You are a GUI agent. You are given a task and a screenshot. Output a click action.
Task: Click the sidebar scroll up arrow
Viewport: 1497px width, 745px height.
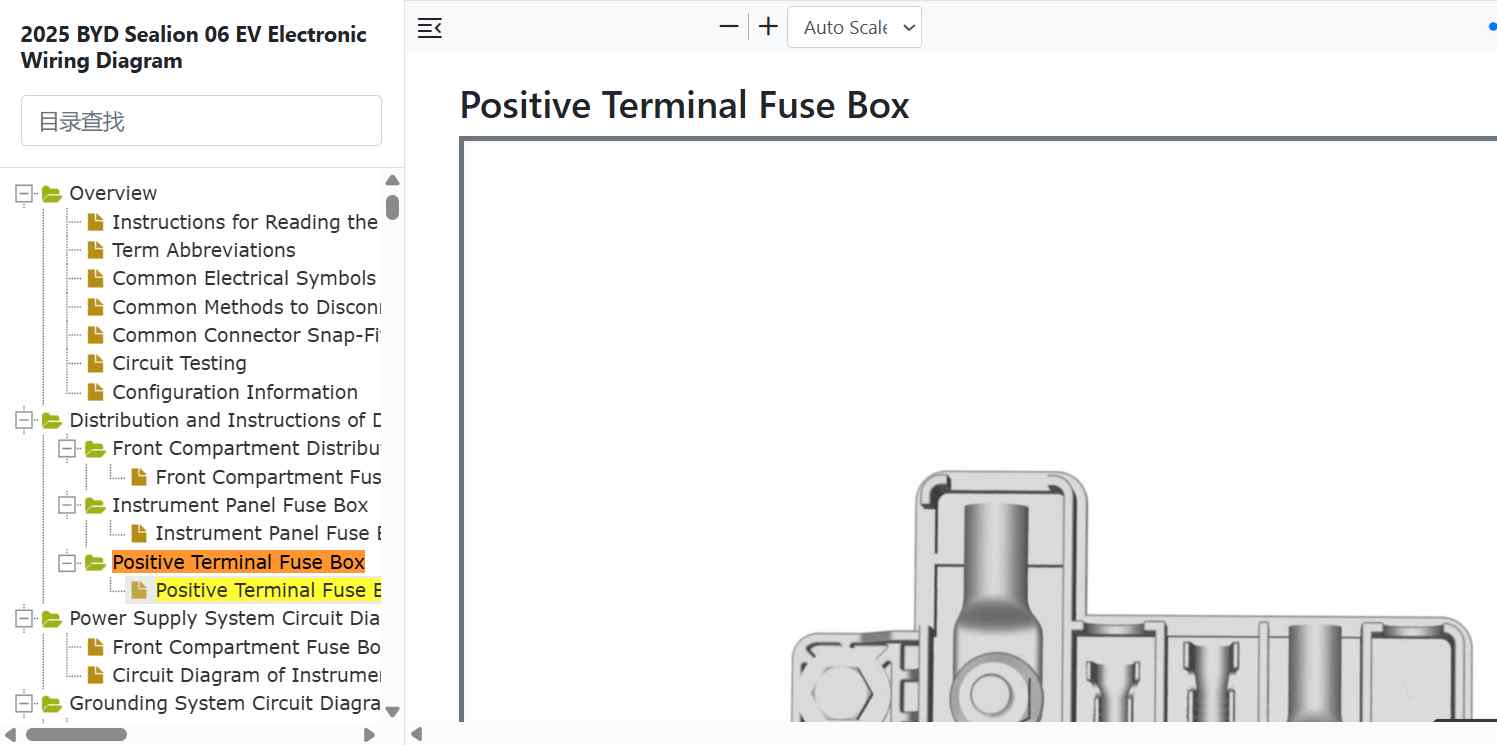(x=392, y=181)
